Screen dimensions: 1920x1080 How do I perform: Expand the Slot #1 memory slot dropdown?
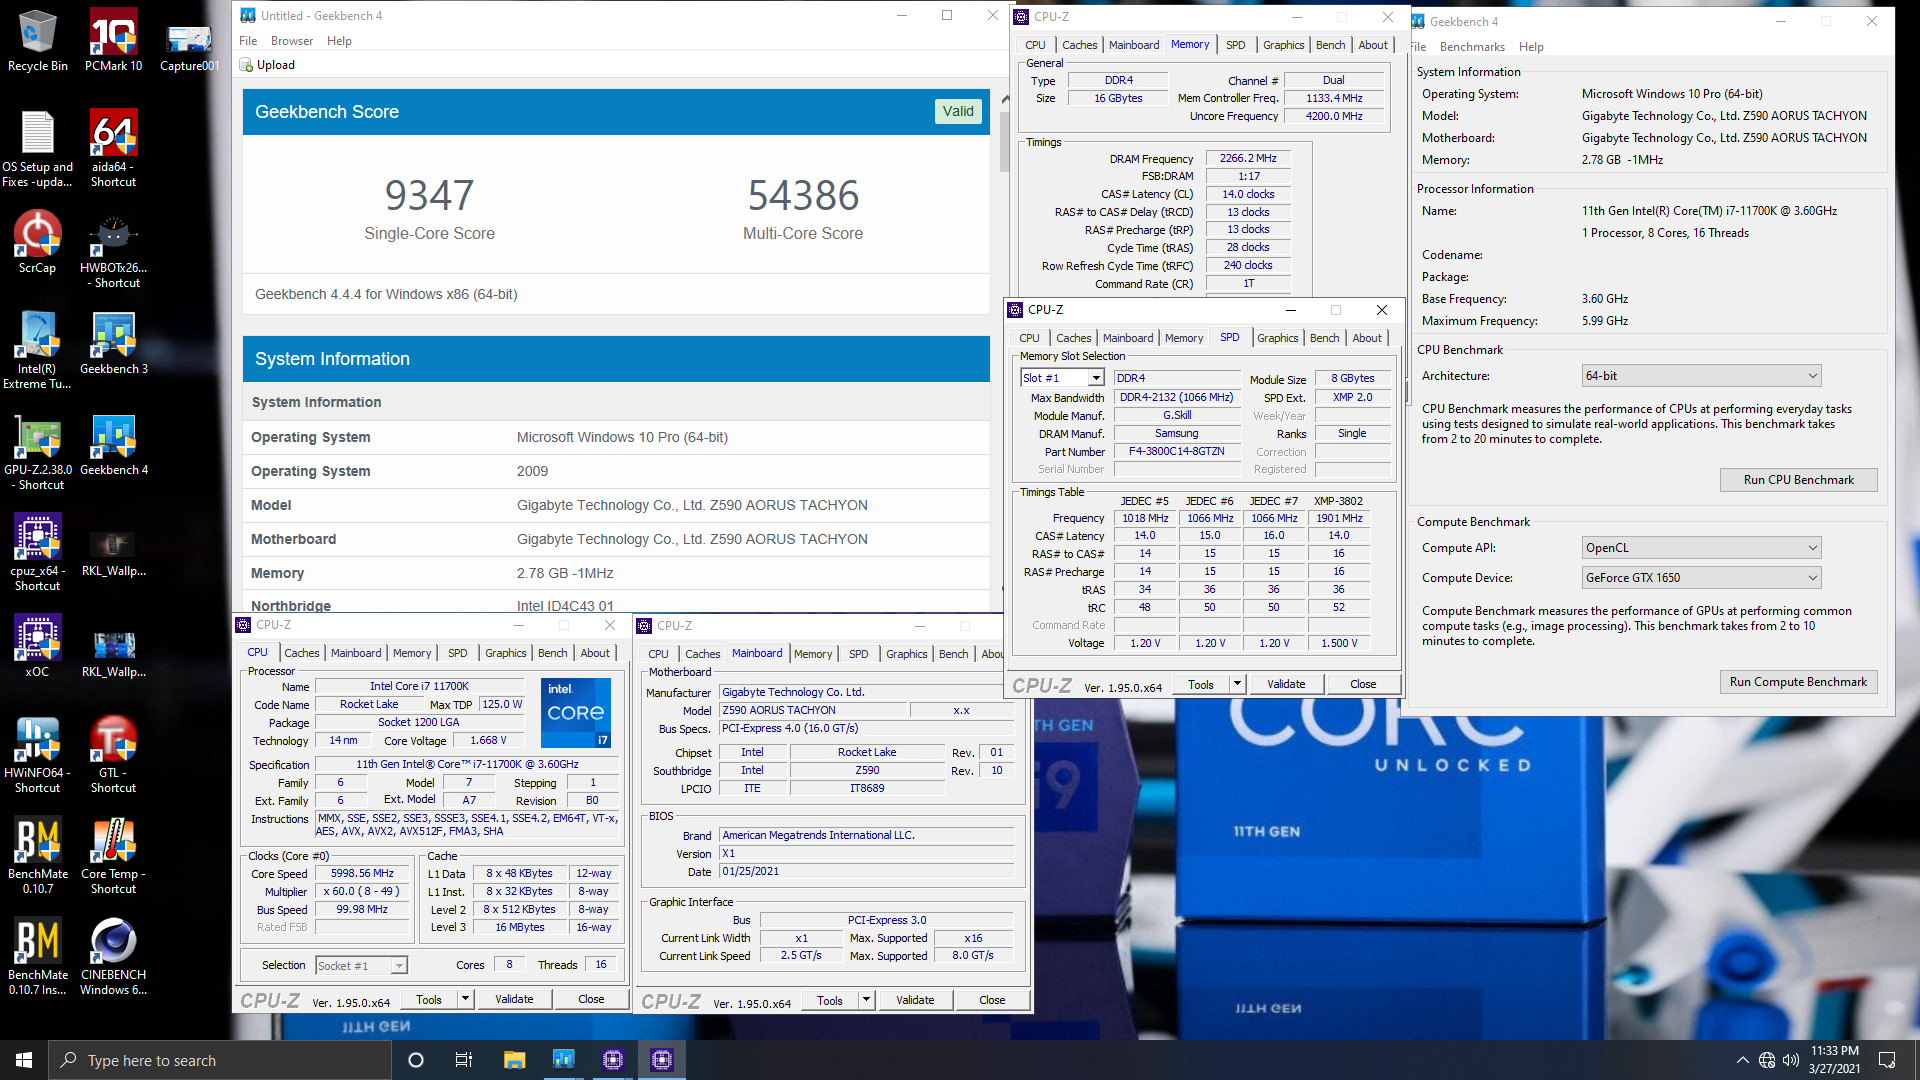pyautogui.click(x=1096, y=378)
